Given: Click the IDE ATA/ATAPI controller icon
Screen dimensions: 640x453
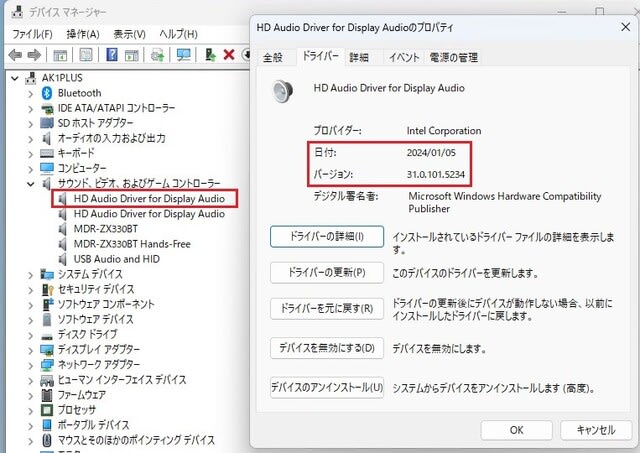Looking at the screenshot, I should 47,109.
